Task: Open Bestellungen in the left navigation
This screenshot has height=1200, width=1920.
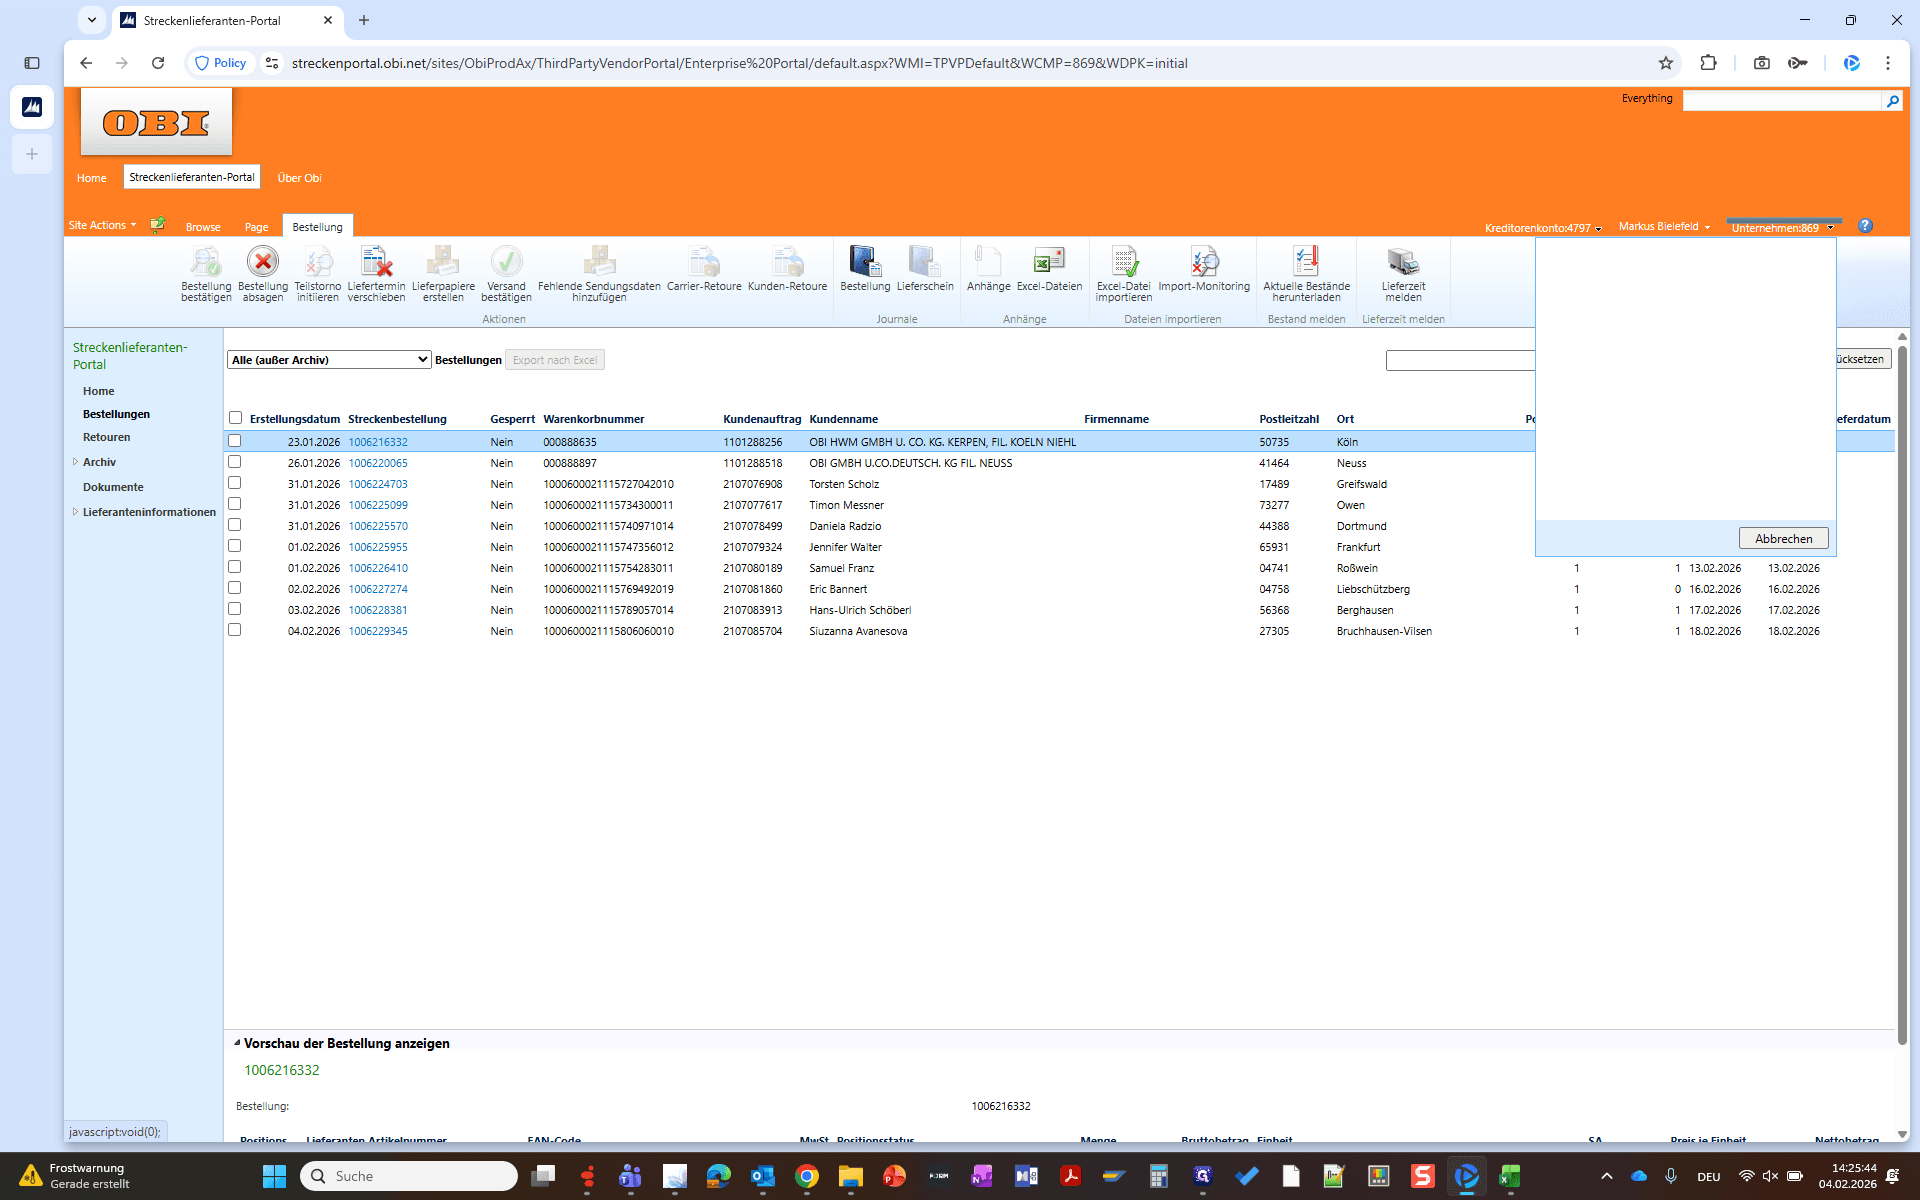Action: [x=116, y=414]
